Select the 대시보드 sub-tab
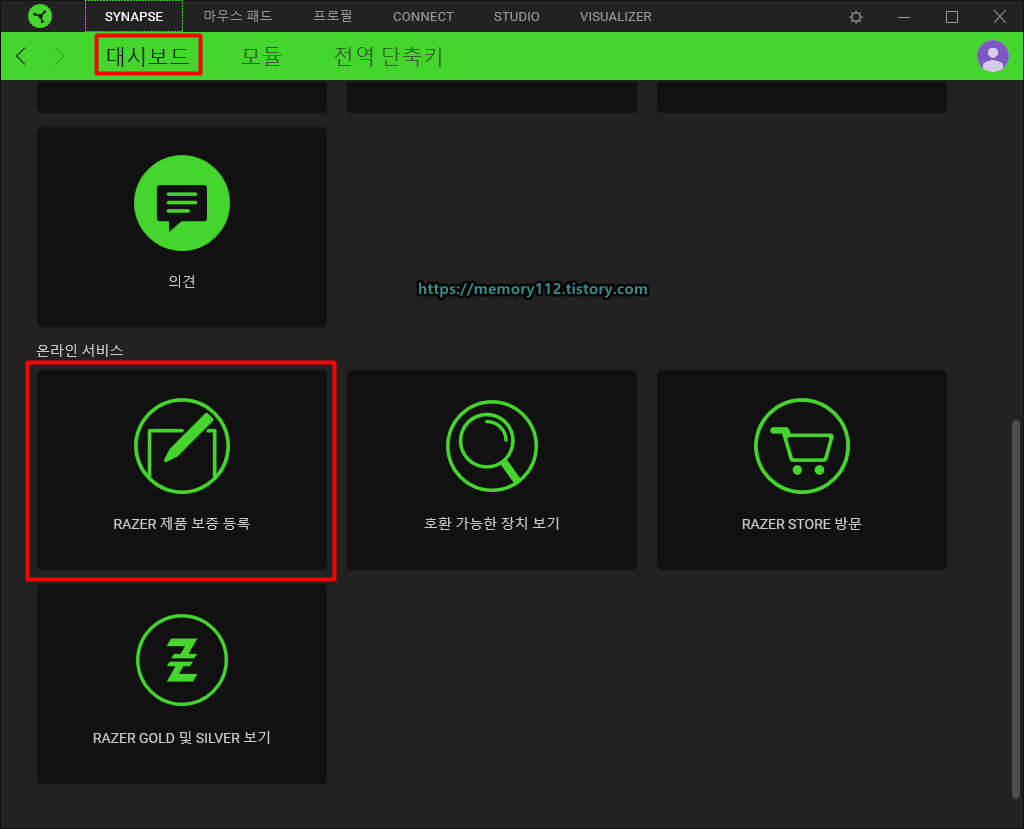This screenshot has width=1024, height=829. 148,56
